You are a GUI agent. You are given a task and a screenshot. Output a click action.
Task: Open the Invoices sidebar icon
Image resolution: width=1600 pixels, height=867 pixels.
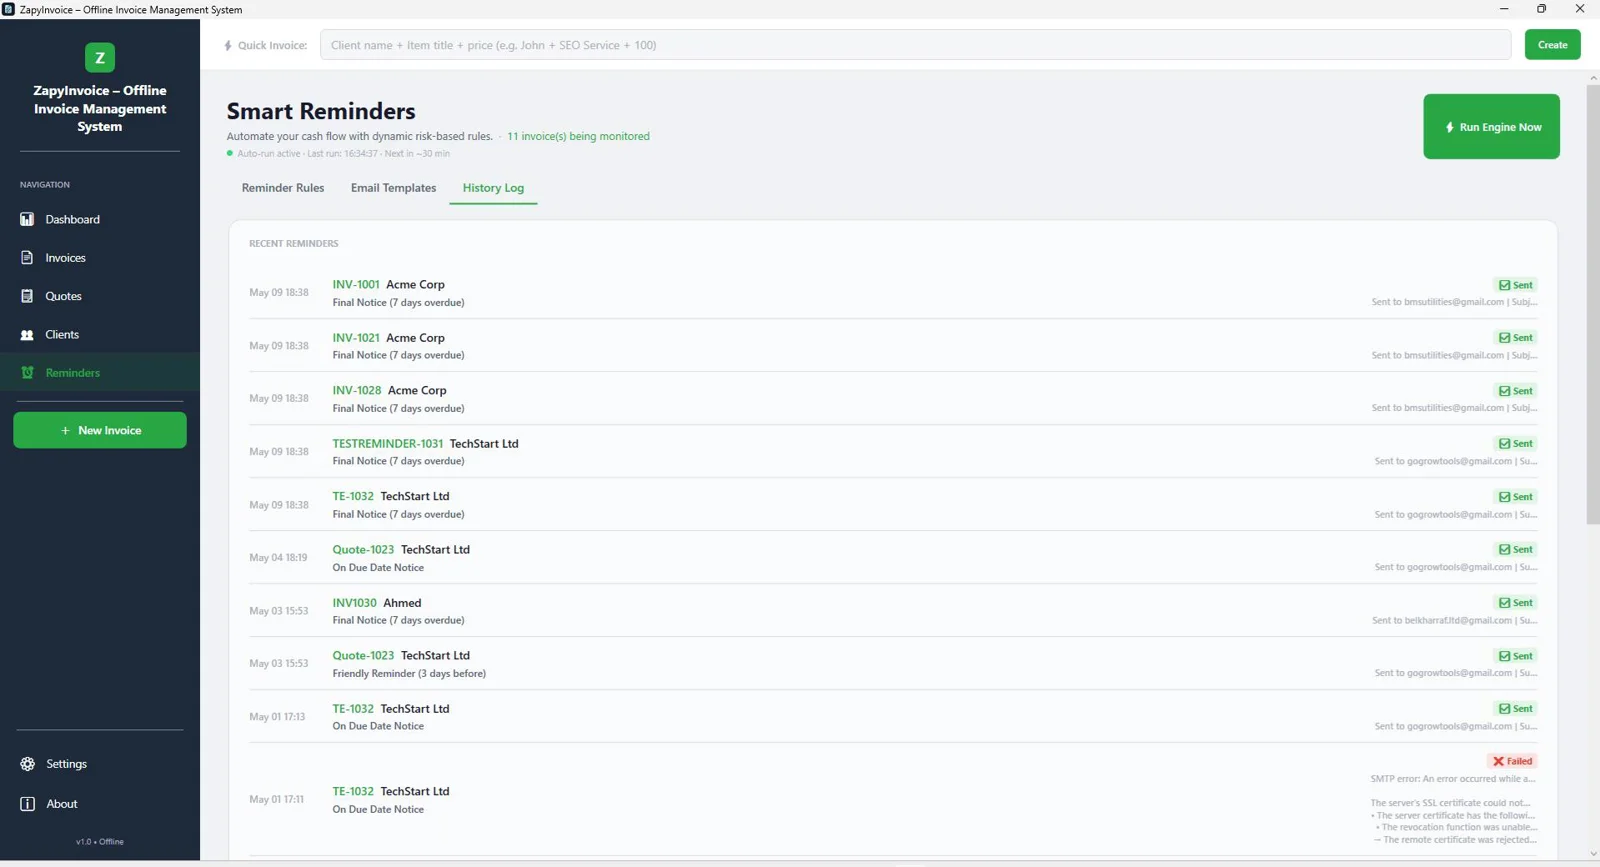coord(27,258)
